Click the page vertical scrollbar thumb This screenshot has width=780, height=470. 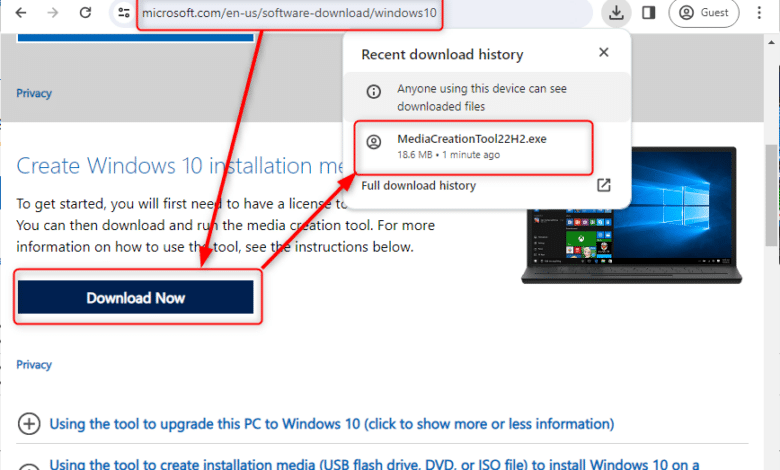tap(772, 193)
